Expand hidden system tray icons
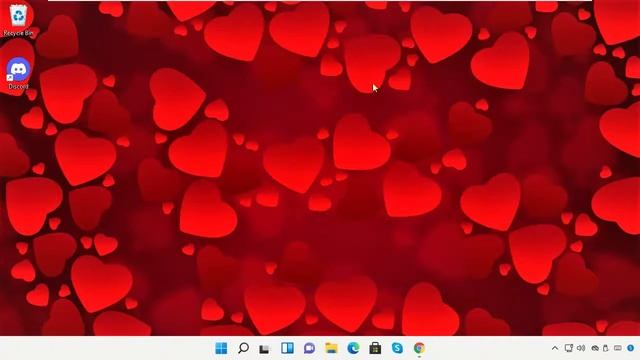The image size is (640, 360). (555, 348)
